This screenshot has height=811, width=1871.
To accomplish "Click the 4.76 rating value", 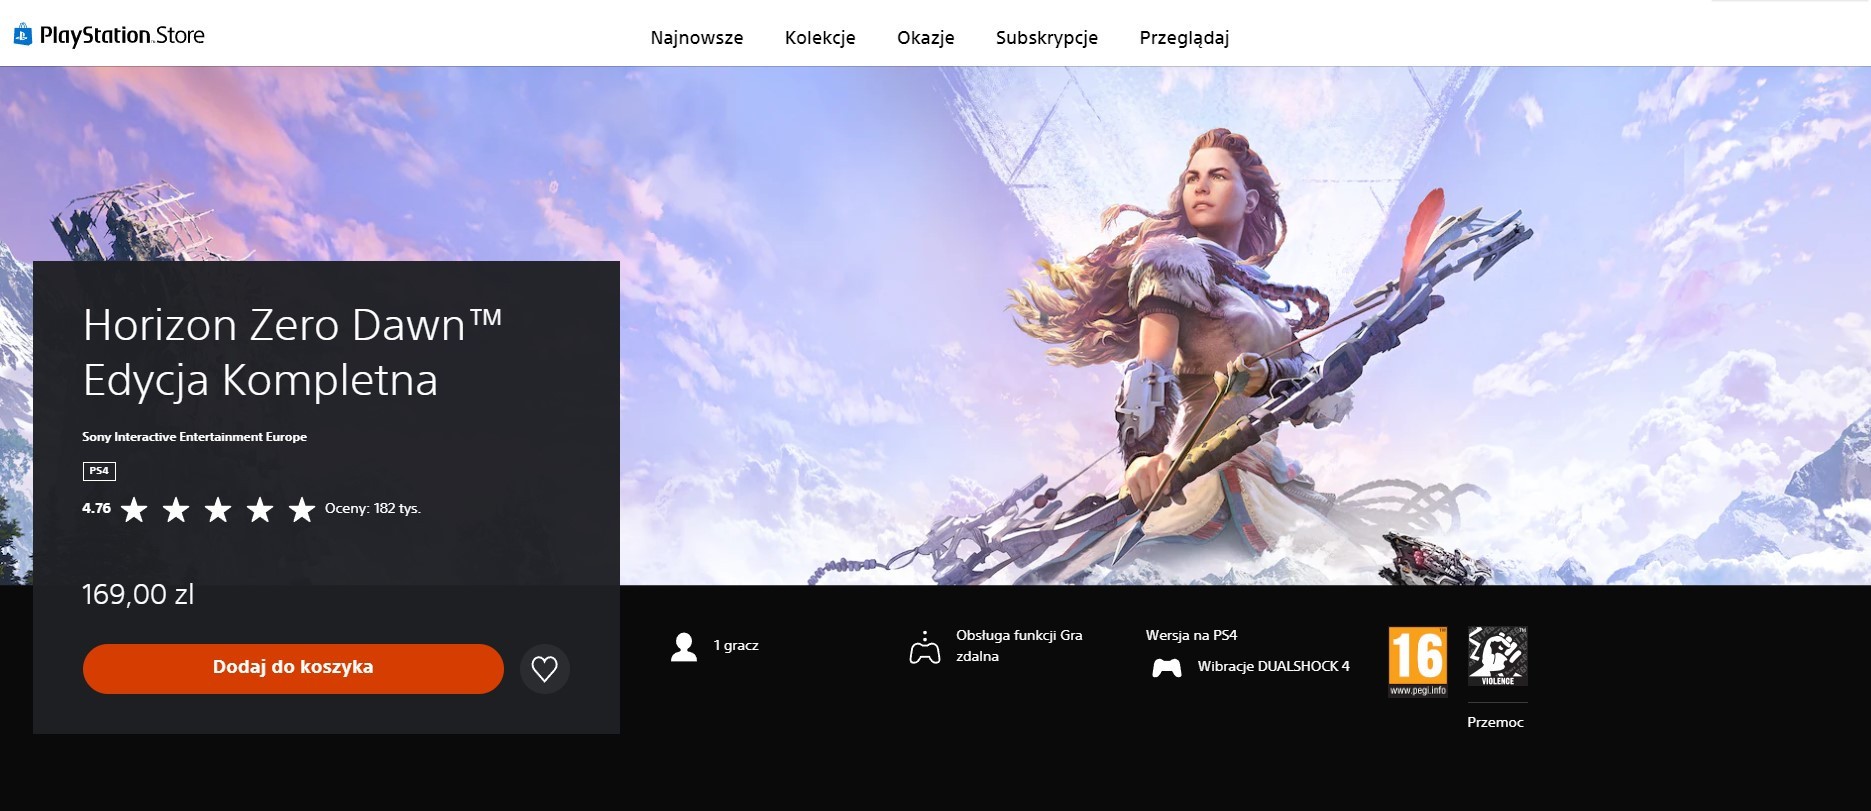I will (x=96, y=508).
